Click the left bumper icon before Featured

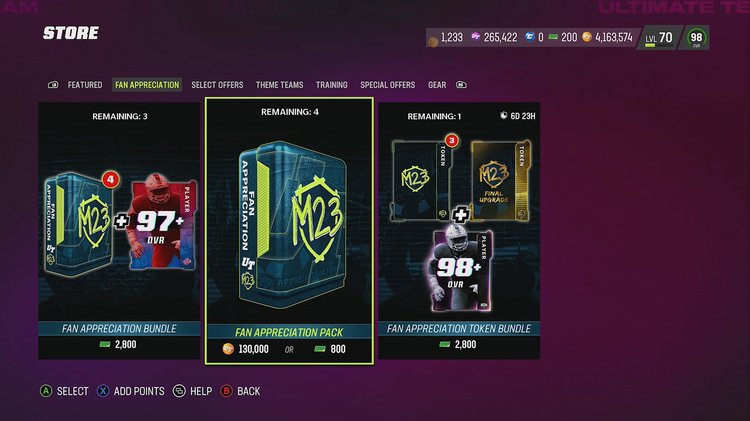[x=53, y=85]
